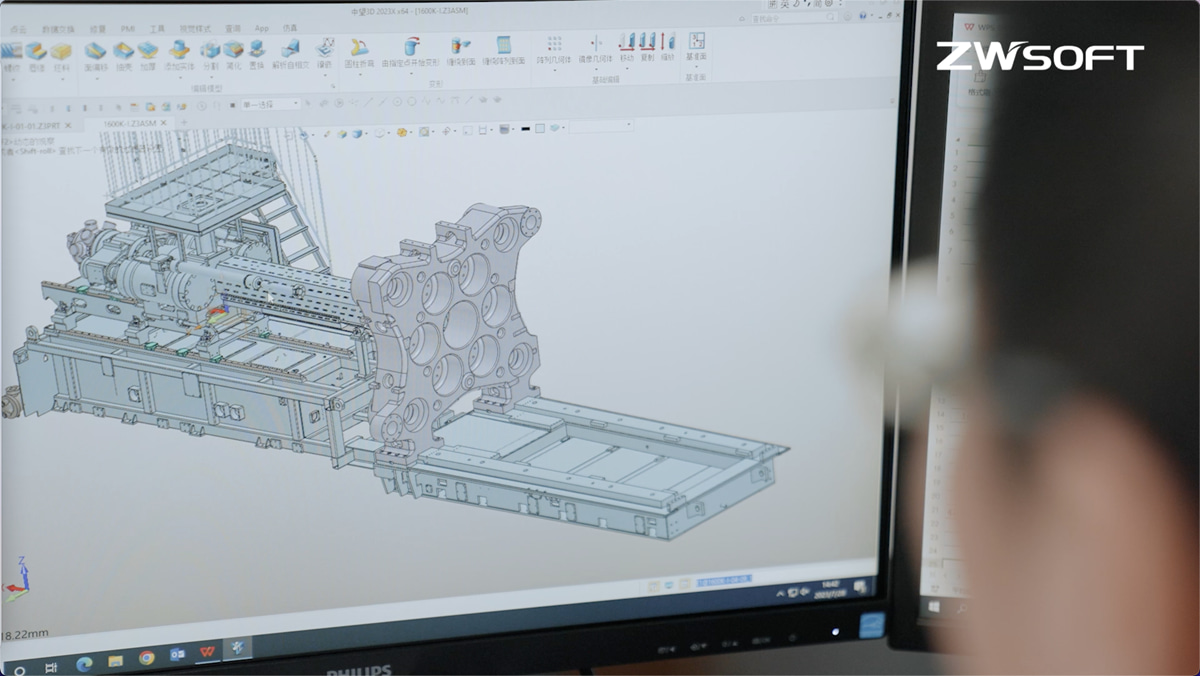Viewport: 1200px width, 676px height.
Task: Open the 查询 ribbon tab
Action: [x=233, y=27]
